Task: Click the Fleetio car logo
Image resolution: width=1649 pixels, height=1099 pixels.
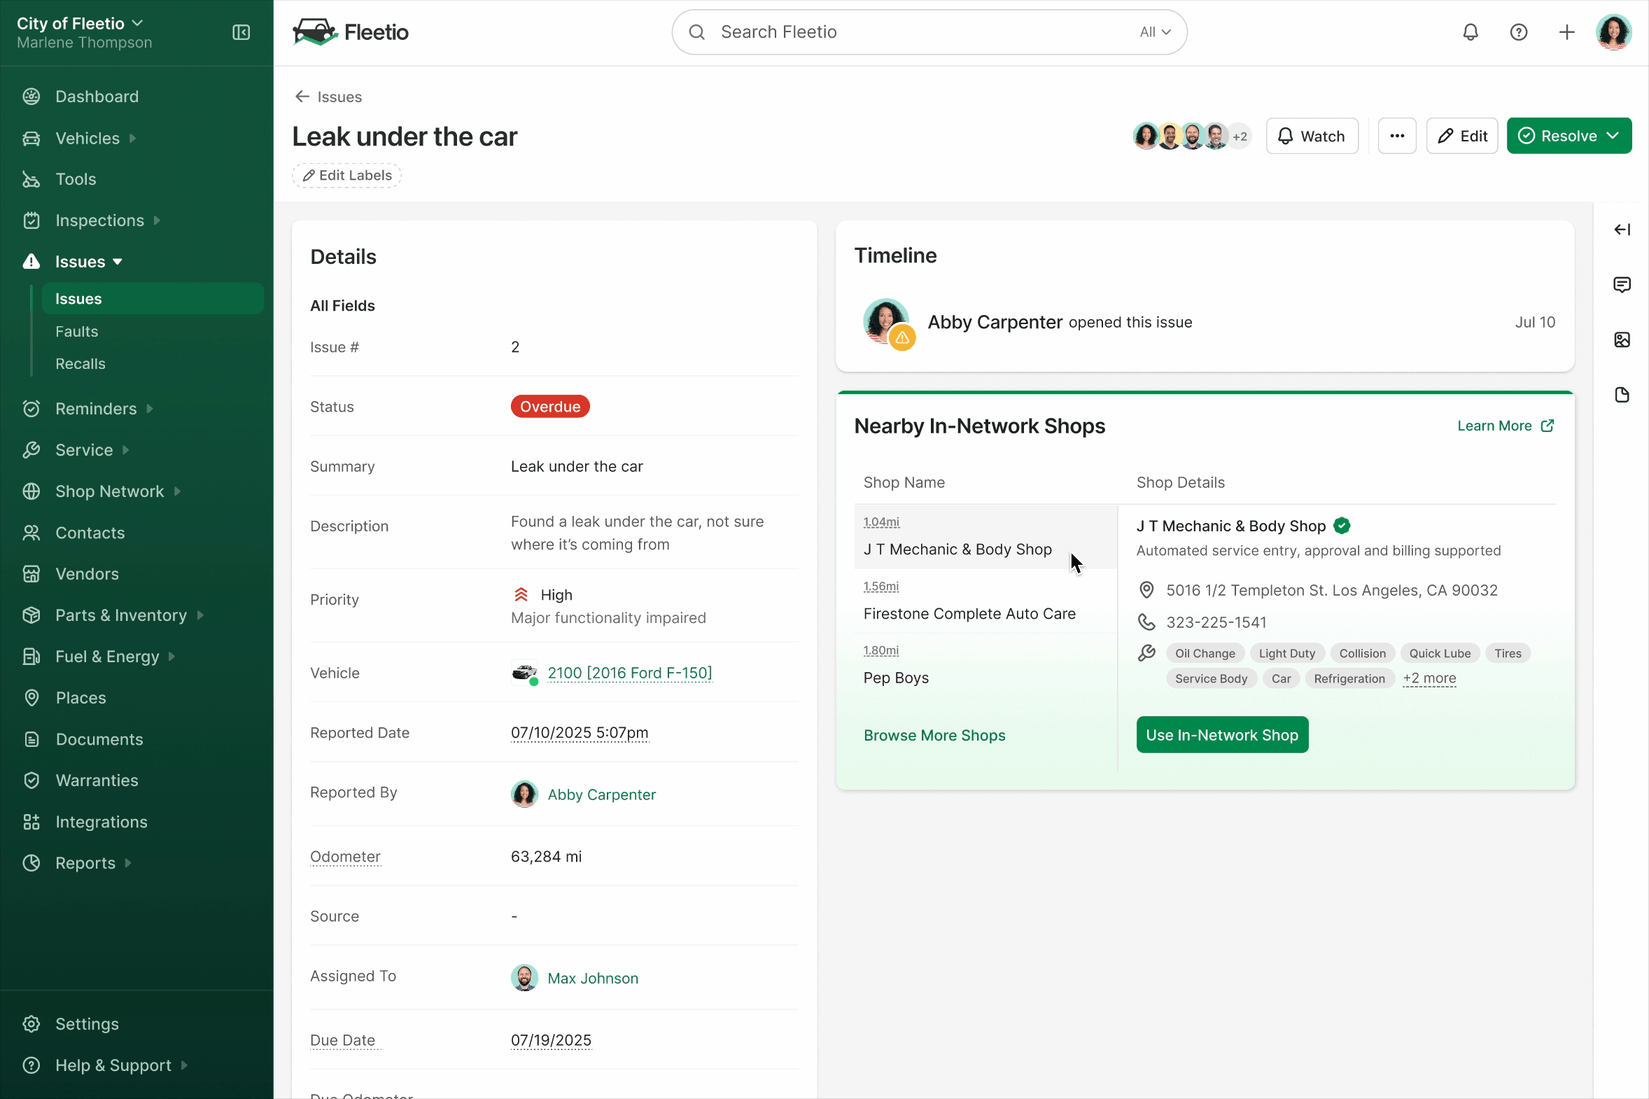Action: [x=315, y=32]
